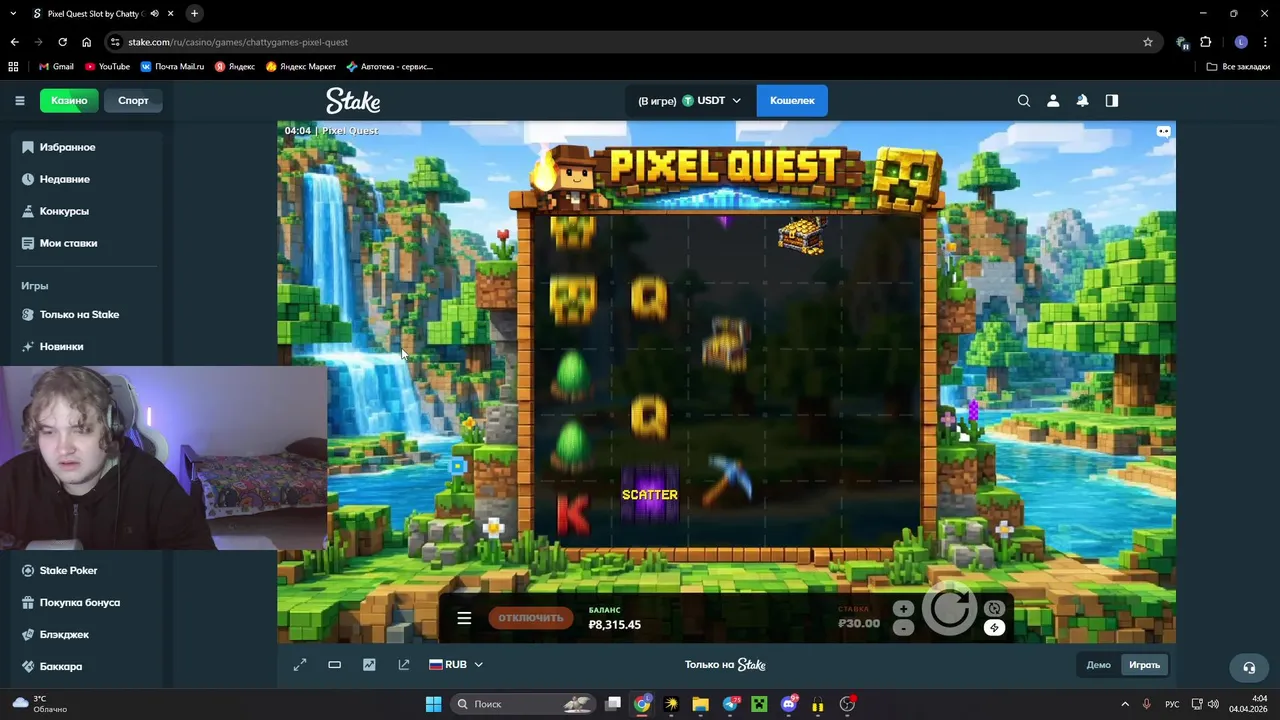1280x720 pixels.
Task: Open the Спорт tab
Action: [133, 100]
